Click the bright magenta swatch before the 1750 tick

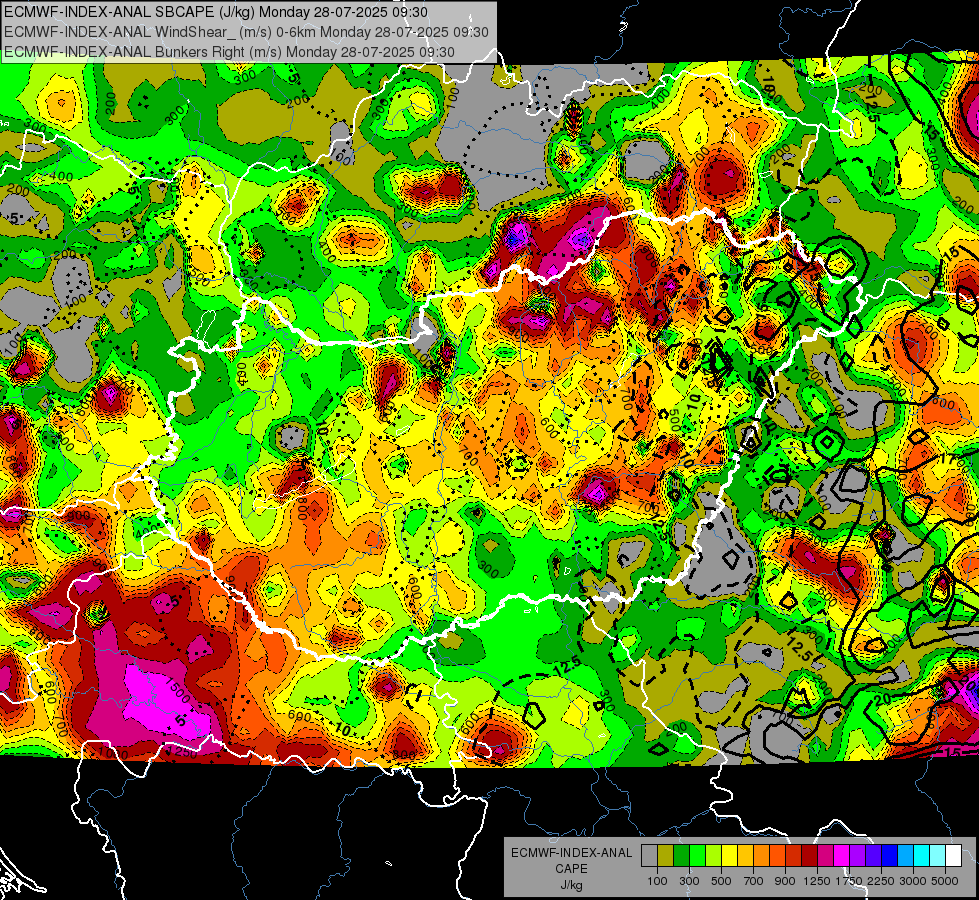pos(842,855)
